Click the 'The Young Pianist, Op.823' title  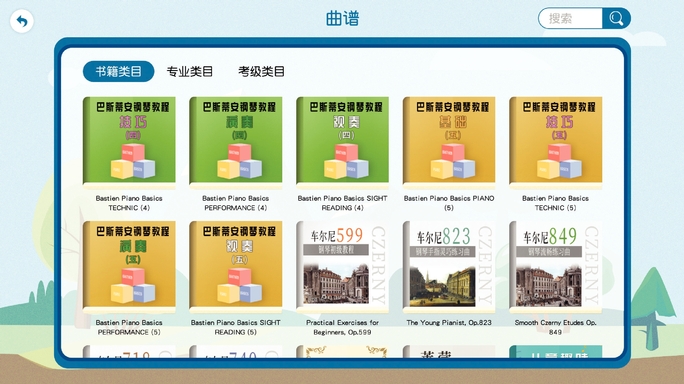[449, 322]
